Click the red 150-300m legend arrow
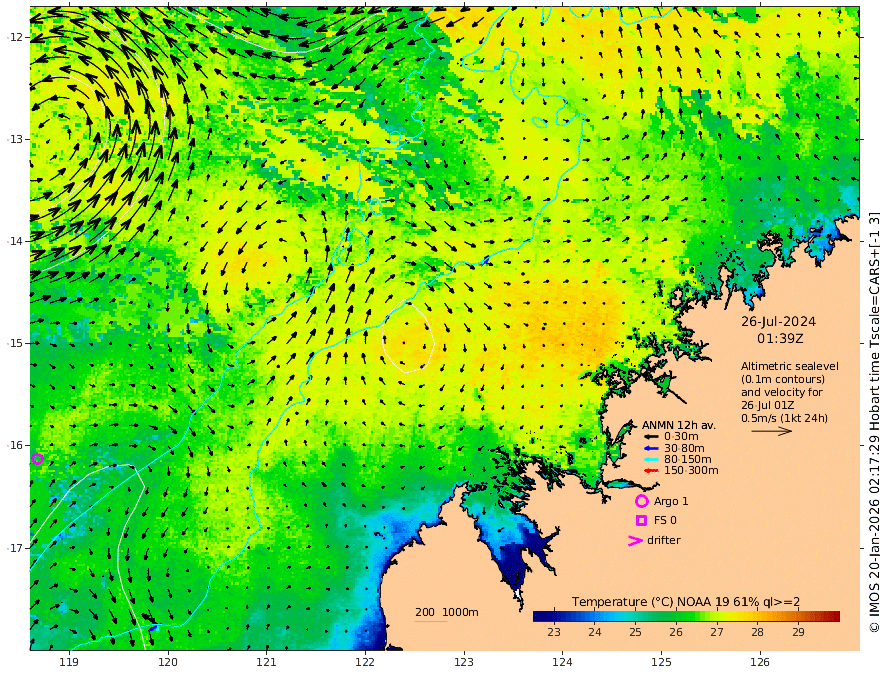Screen dimensions: 880x680 [x=650, y=471]
